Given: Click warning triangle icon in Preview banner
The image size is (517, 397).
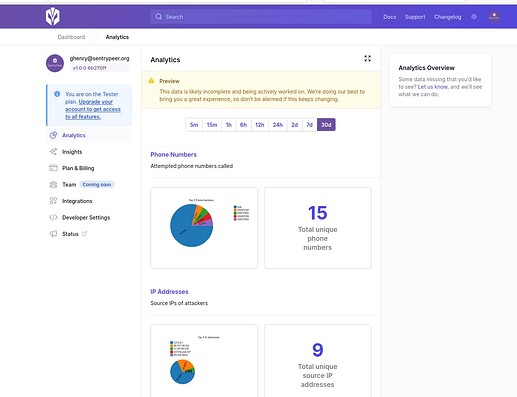Looking at the screenshot, I should point(151,81).
